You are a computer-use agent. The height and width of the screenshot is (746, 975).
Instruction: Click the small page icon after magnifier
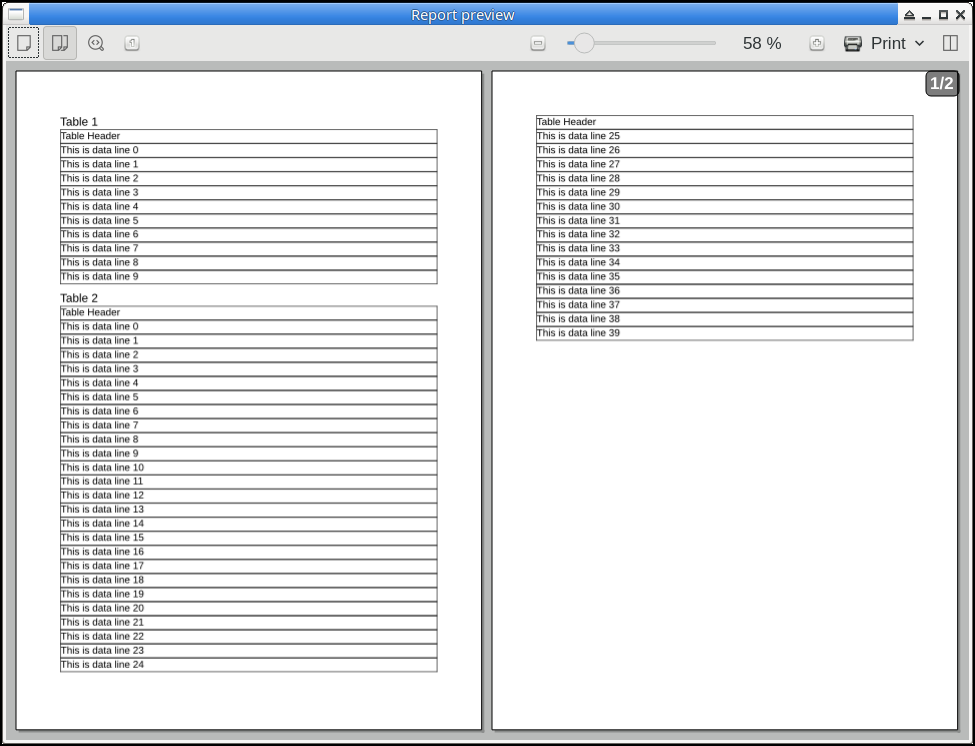[x=132, y=43]
